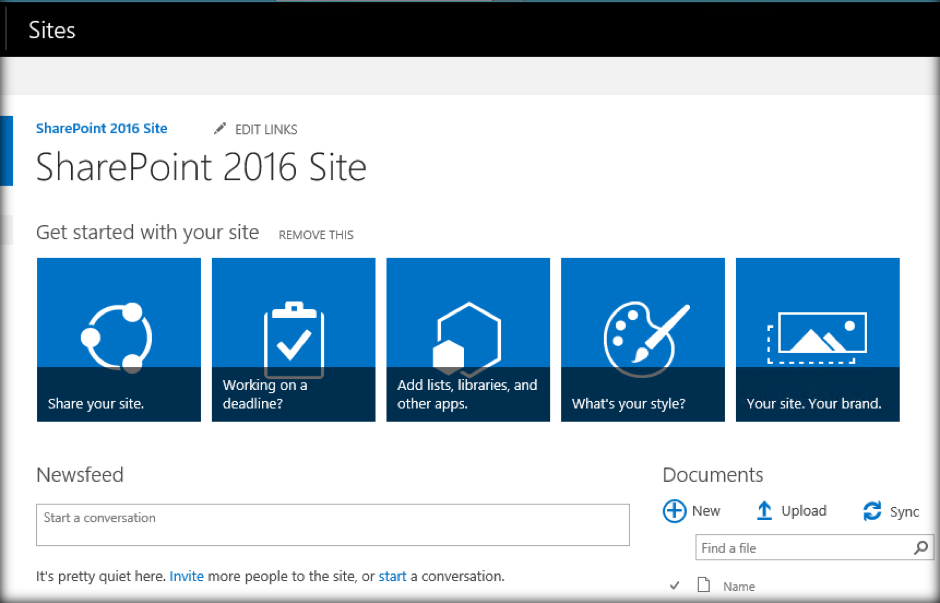Click the clipboard checkmark icon

coord(294,339)
